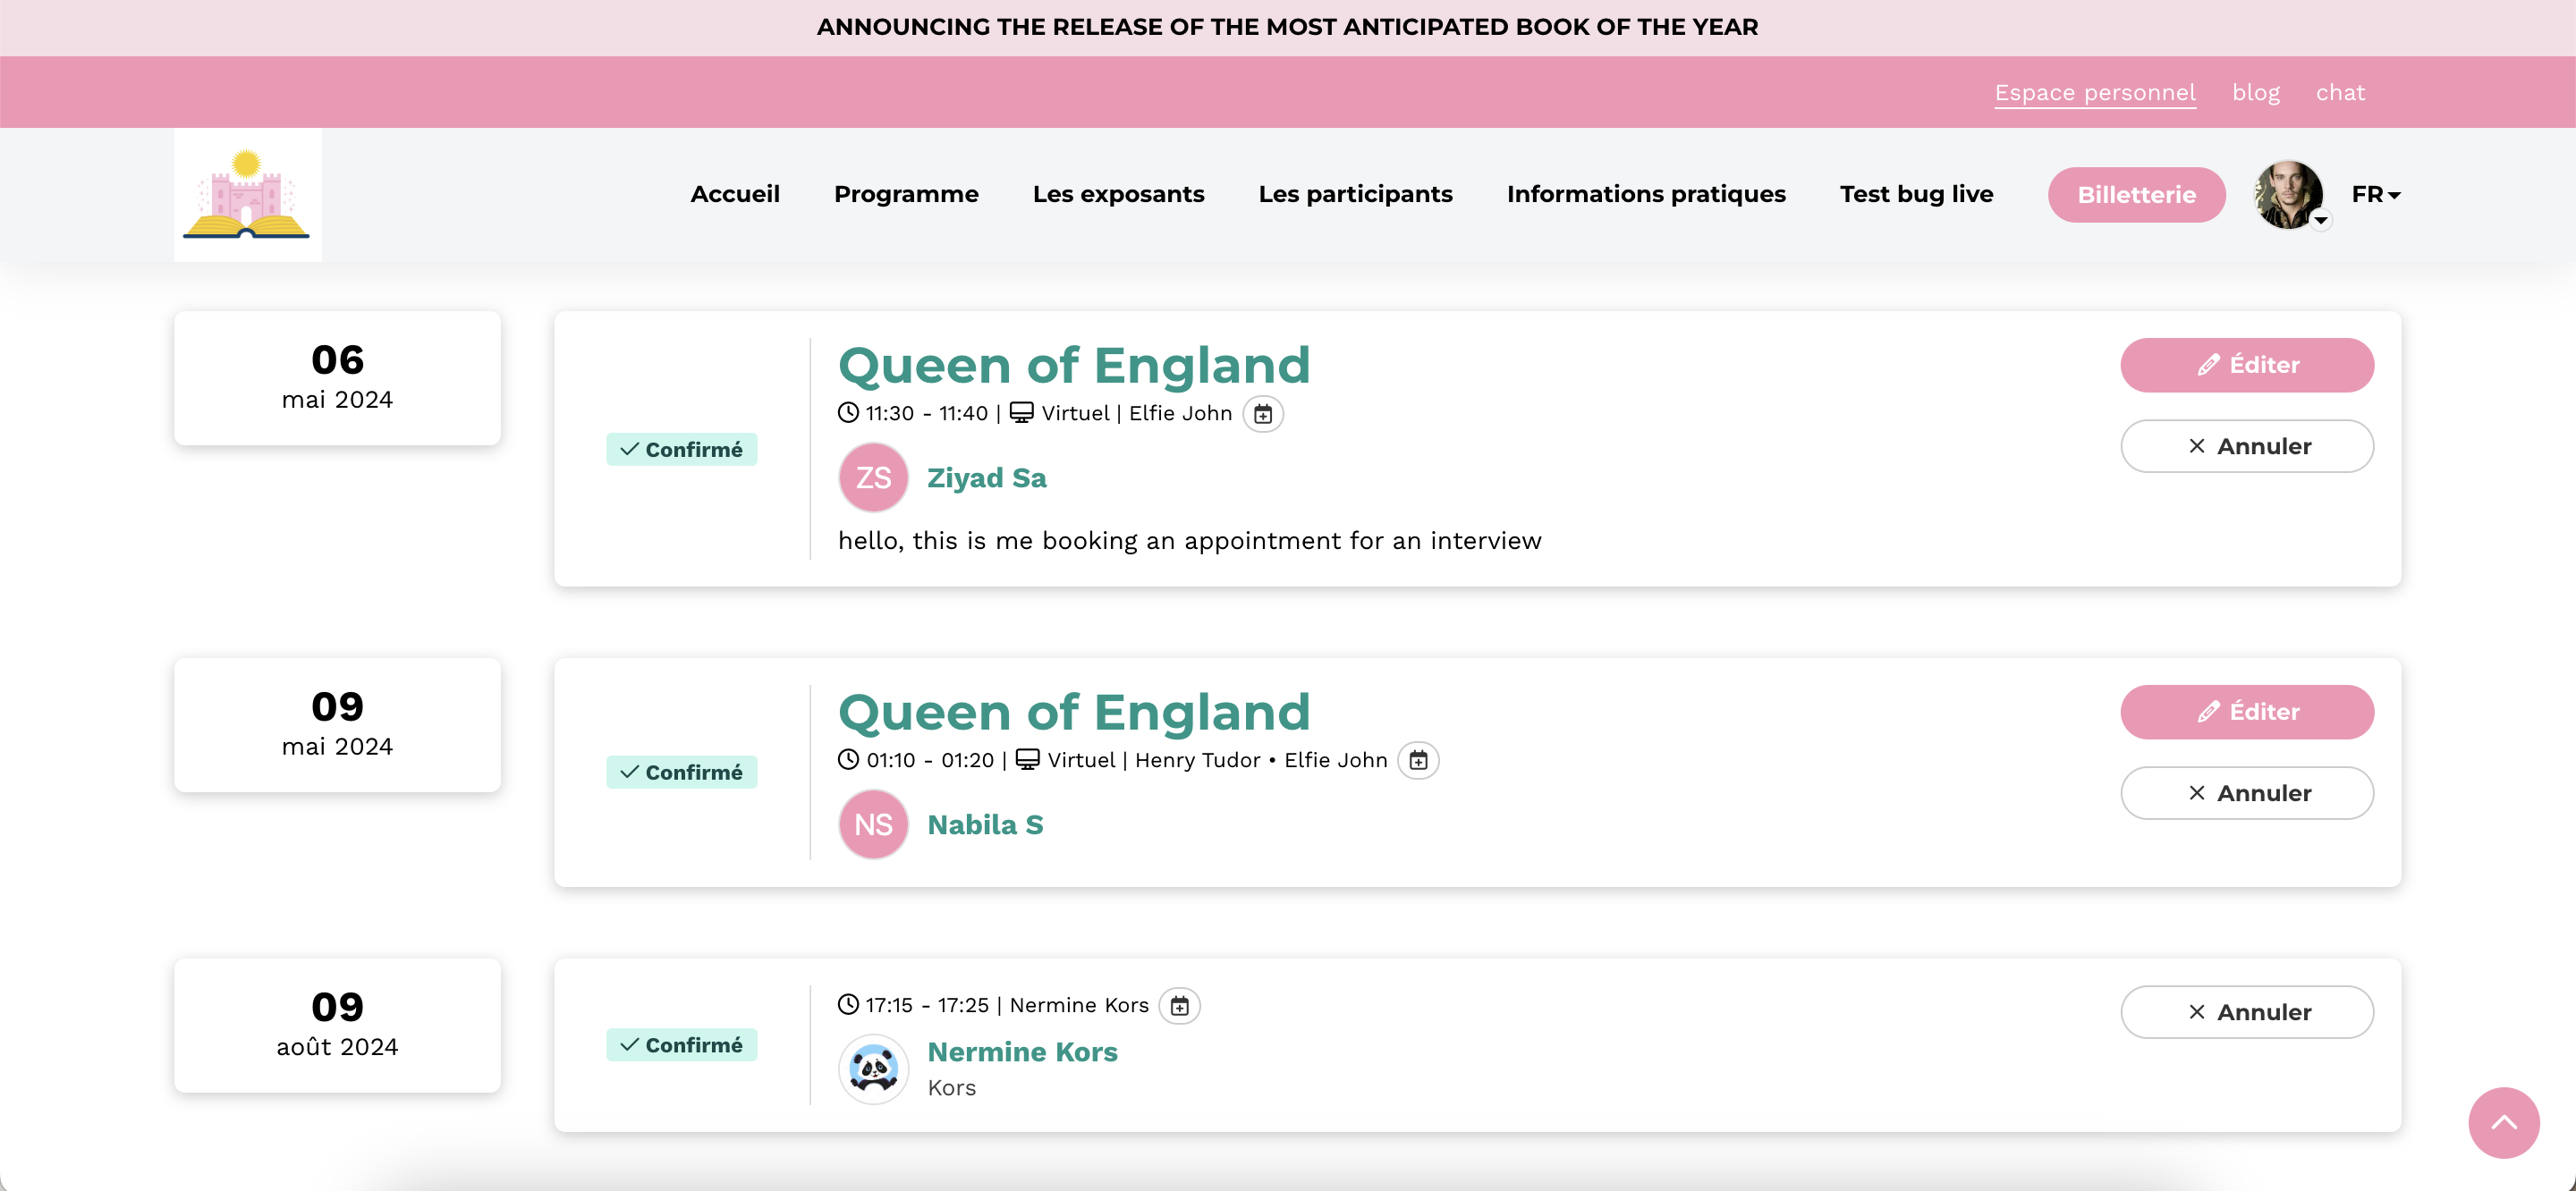The height and width of the screenshot is (1191, 2576).
Task: Open Queen of England title on 09 mai card
Action: coord(1074,712)
